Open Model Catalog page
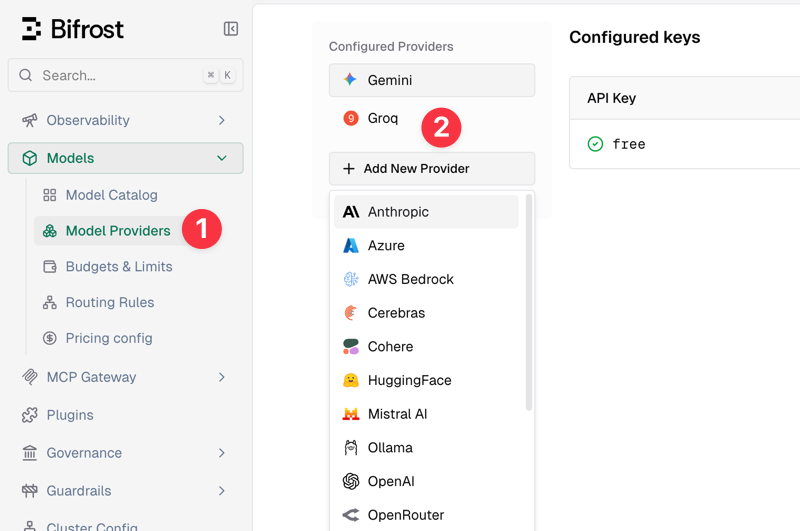This screenshot has height=531, width=800. pos(111,195)
